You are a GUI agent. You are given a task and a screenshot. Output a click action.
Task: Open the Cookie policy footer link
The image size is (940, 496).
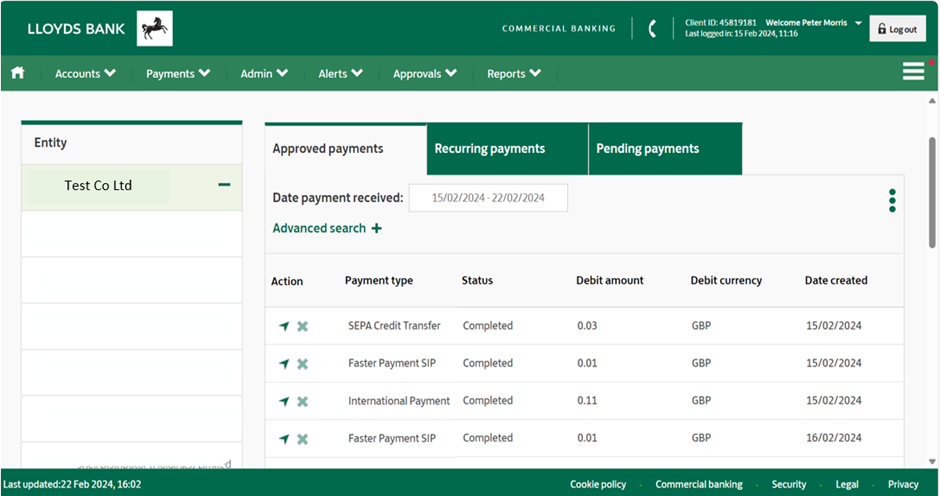click(598, 484)
